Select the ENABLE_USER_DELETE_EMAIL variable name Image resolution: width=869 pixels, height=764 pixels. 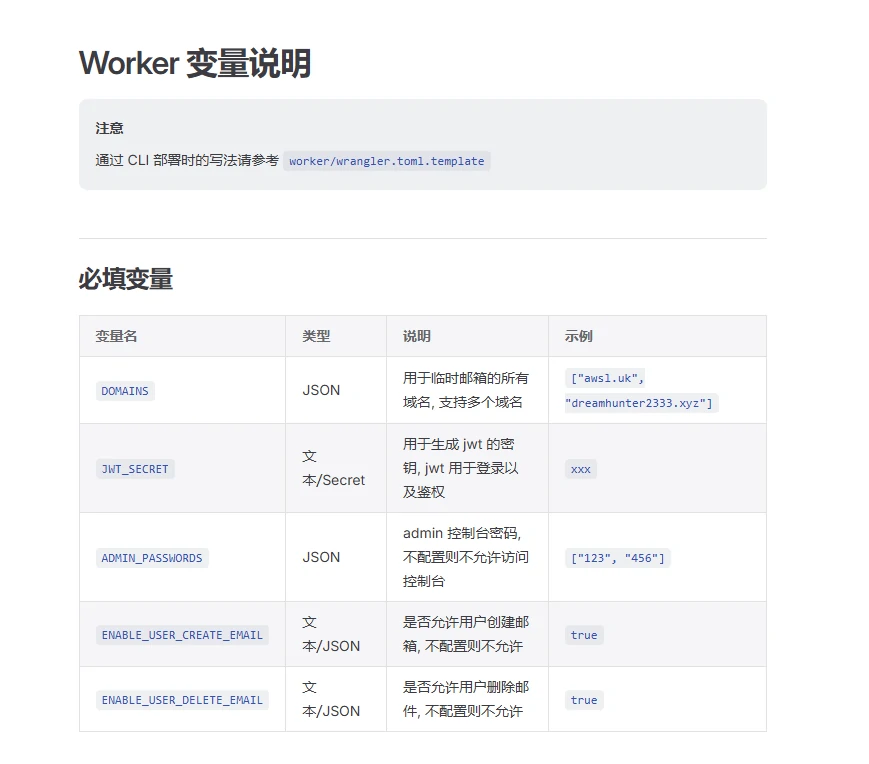(x=182, y=700)
